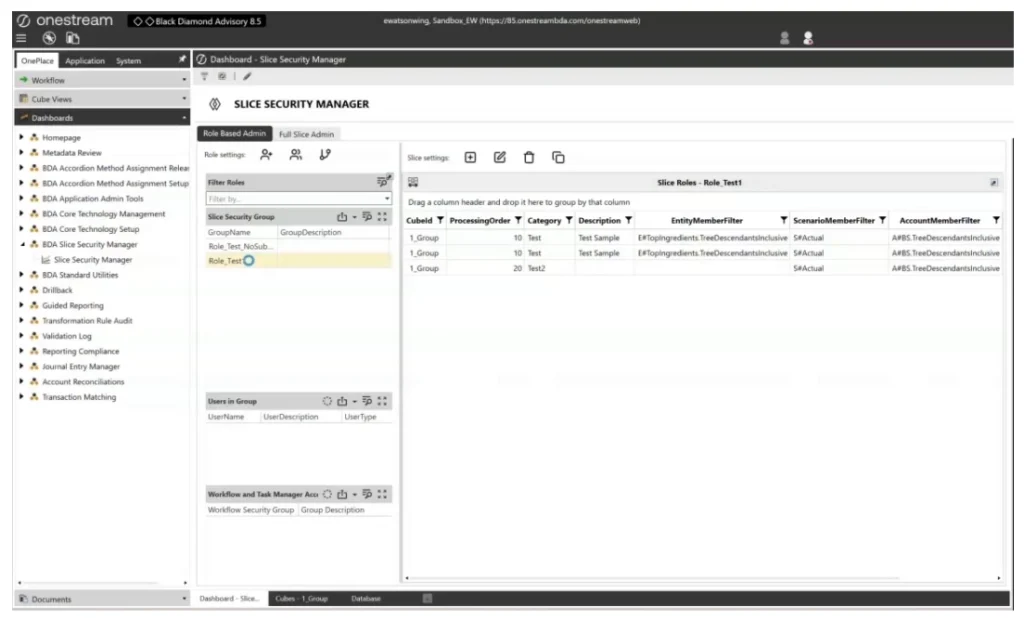Select the Role_Test1 group row

point(298,261)
